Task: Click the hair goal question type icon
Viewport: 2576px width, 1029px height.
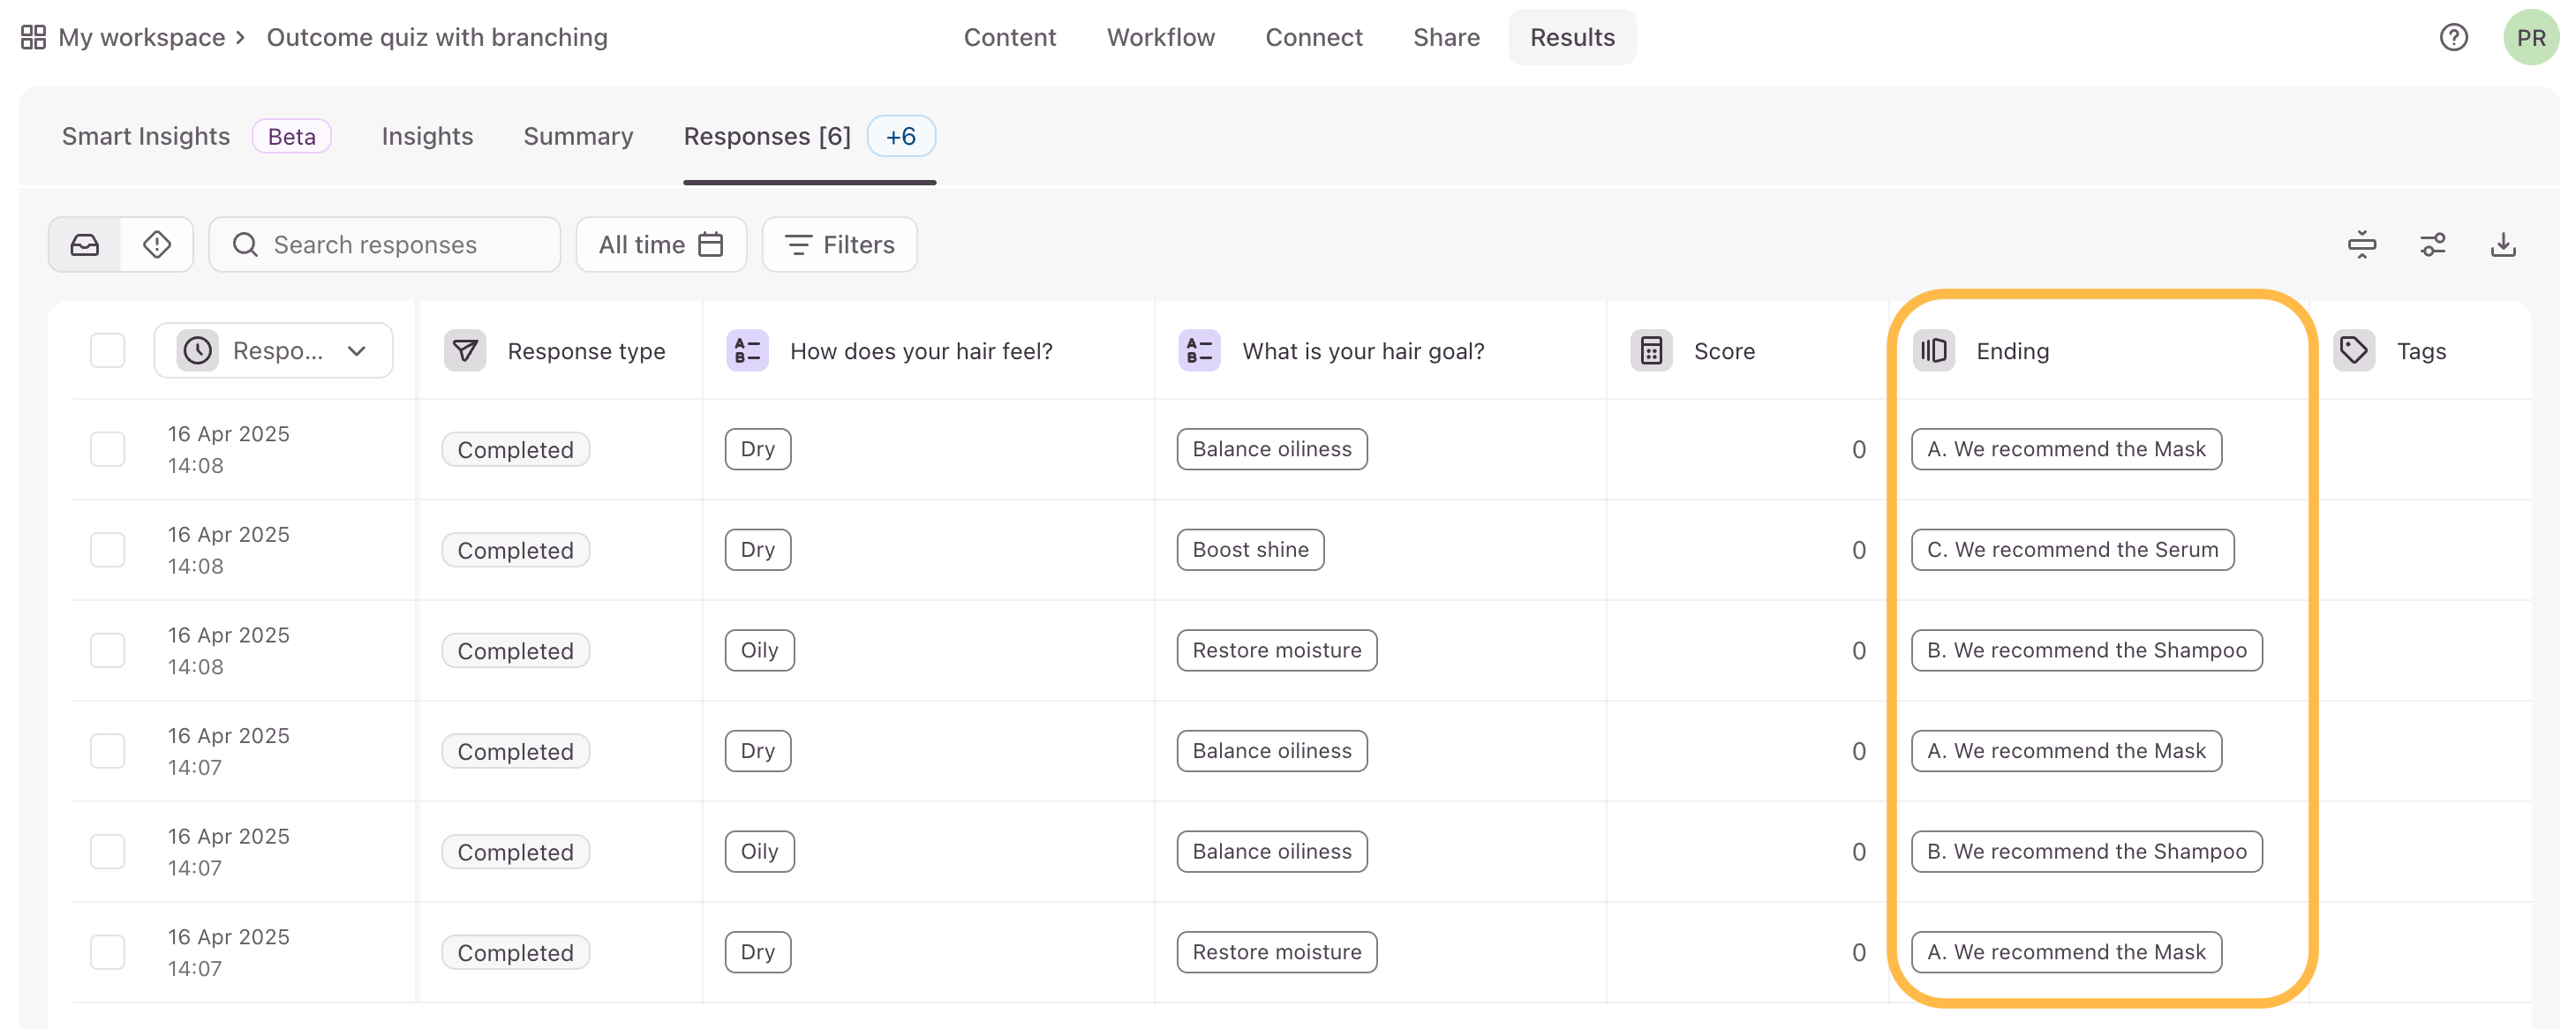Action: click(1199, 350)
